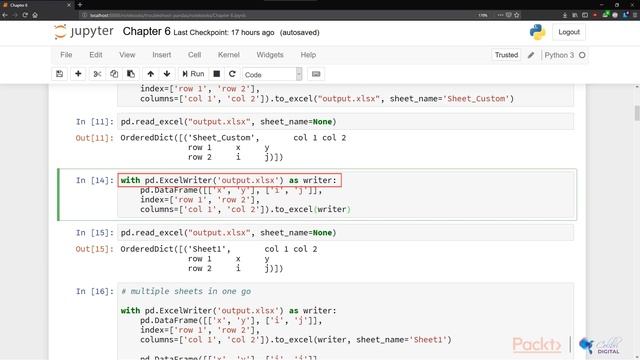Open the browser hamburger menu

(636, 15)
